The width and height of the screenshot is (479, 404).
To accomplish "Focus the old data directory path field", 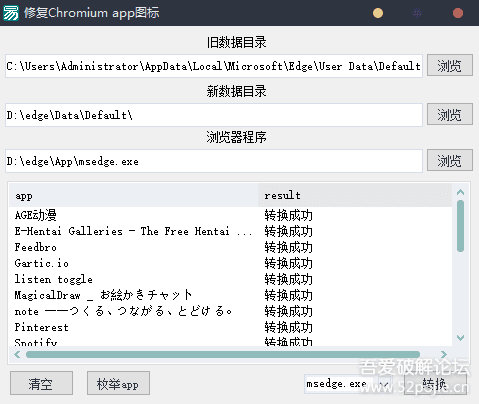I will pos(214,66).
